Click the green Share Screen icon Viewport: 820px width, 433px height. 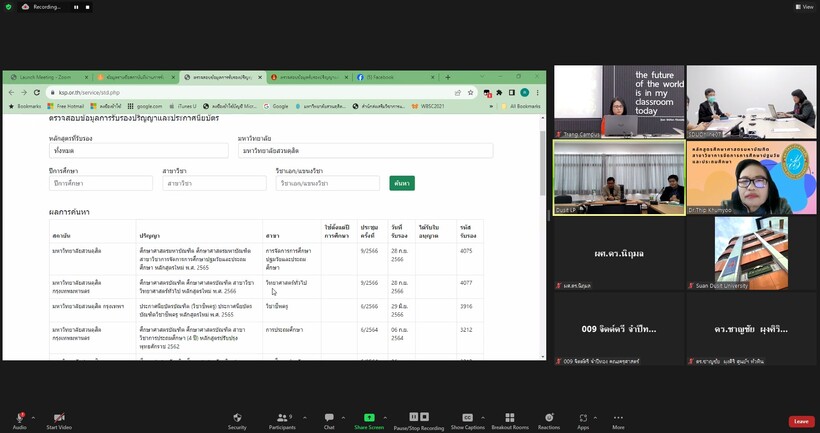[369, 417]
